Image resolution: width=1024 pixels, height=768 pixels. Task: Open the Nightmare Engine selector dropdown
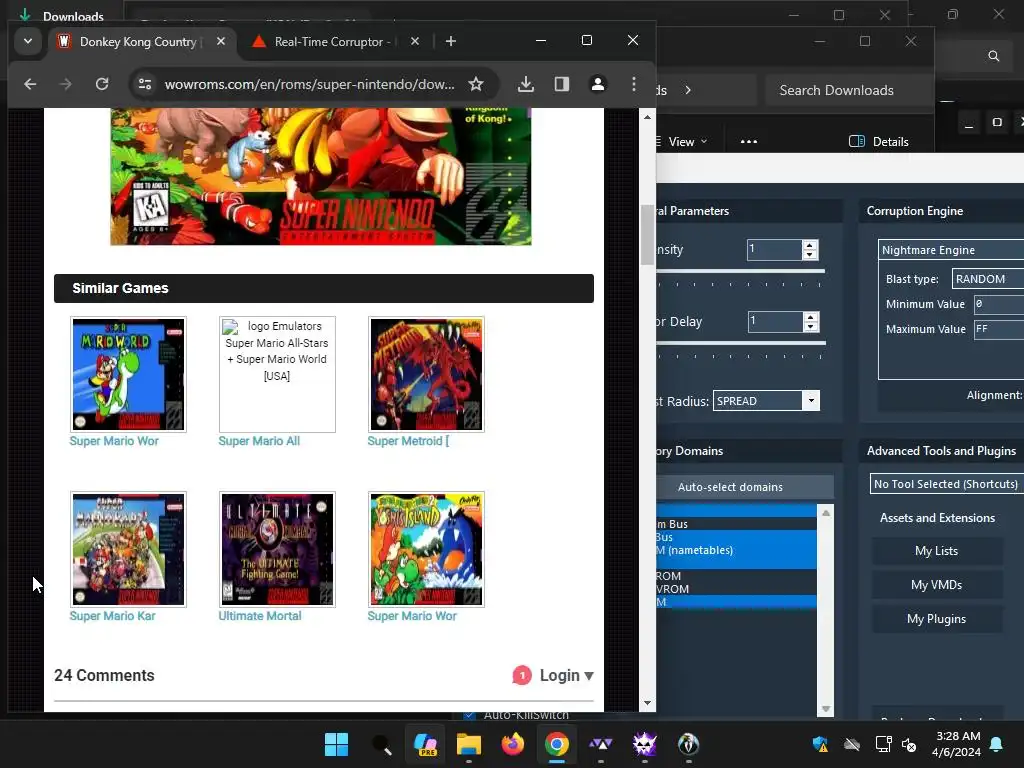tap(951, 250)
